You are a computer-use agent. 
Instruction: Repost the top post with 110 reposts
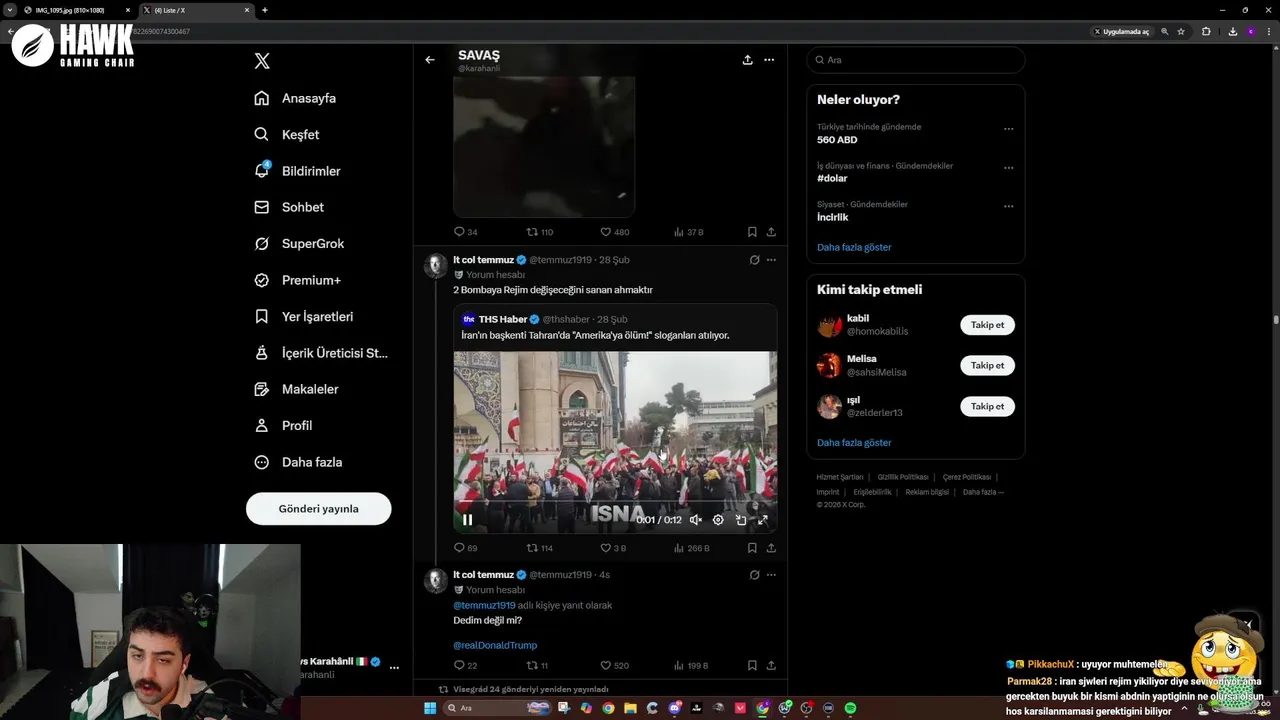[x=540, y=232]
